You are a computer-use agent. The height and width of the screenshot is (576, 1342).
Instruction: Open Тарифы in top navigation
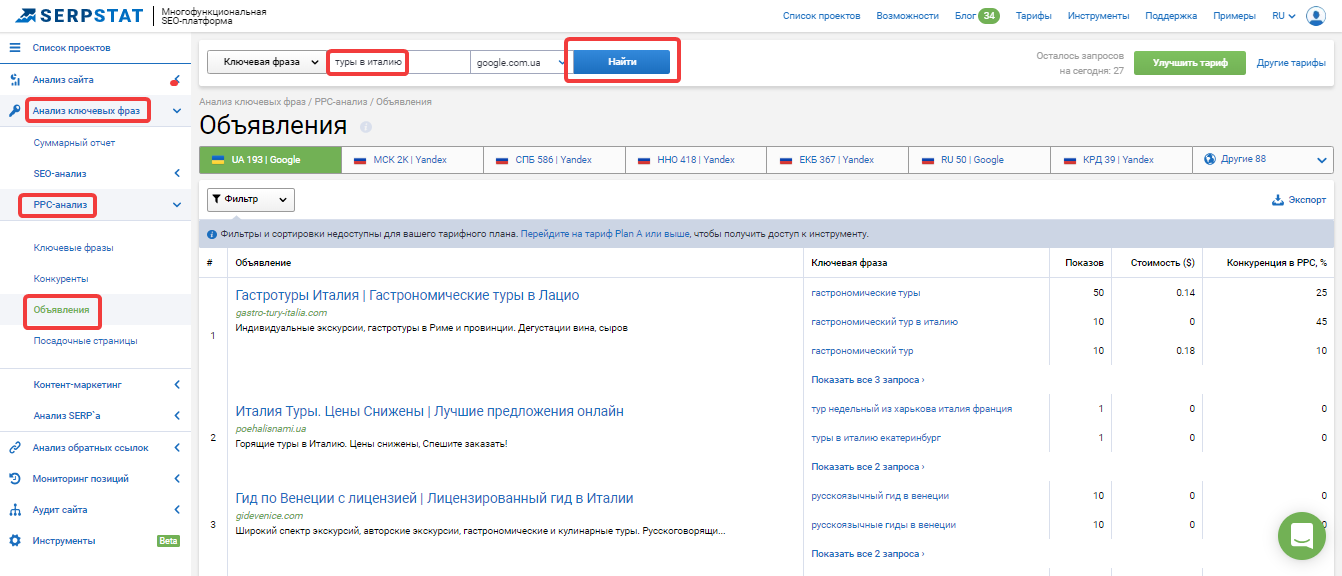coord(1033,16)
